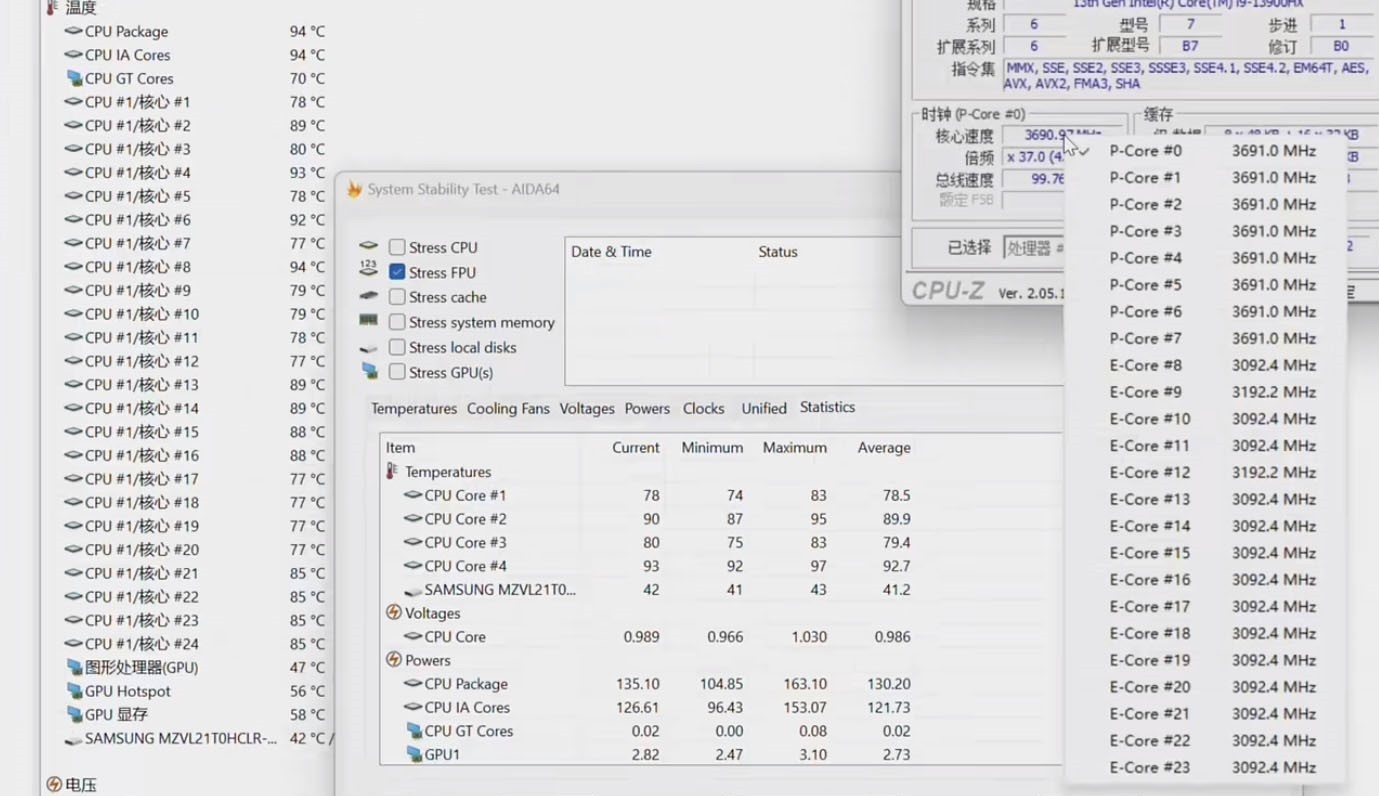Image resolution: width=1379 pixels, height=796 pixels.
Task: Click the Item column header
Action: point(400,448)
